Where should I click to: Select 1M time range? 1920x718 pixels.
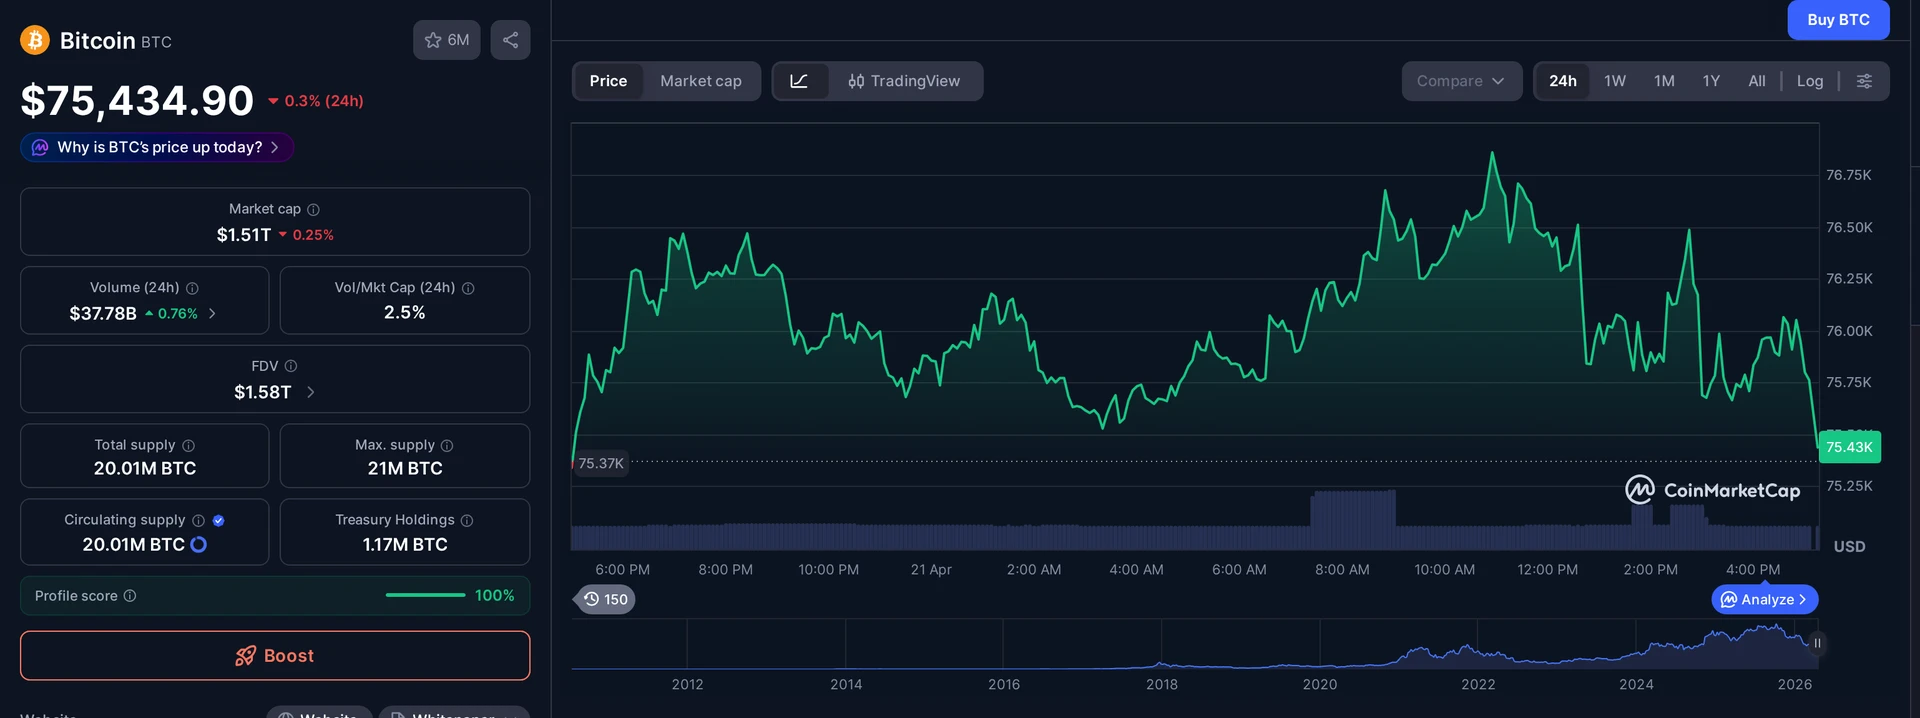tap(1664, 81)
